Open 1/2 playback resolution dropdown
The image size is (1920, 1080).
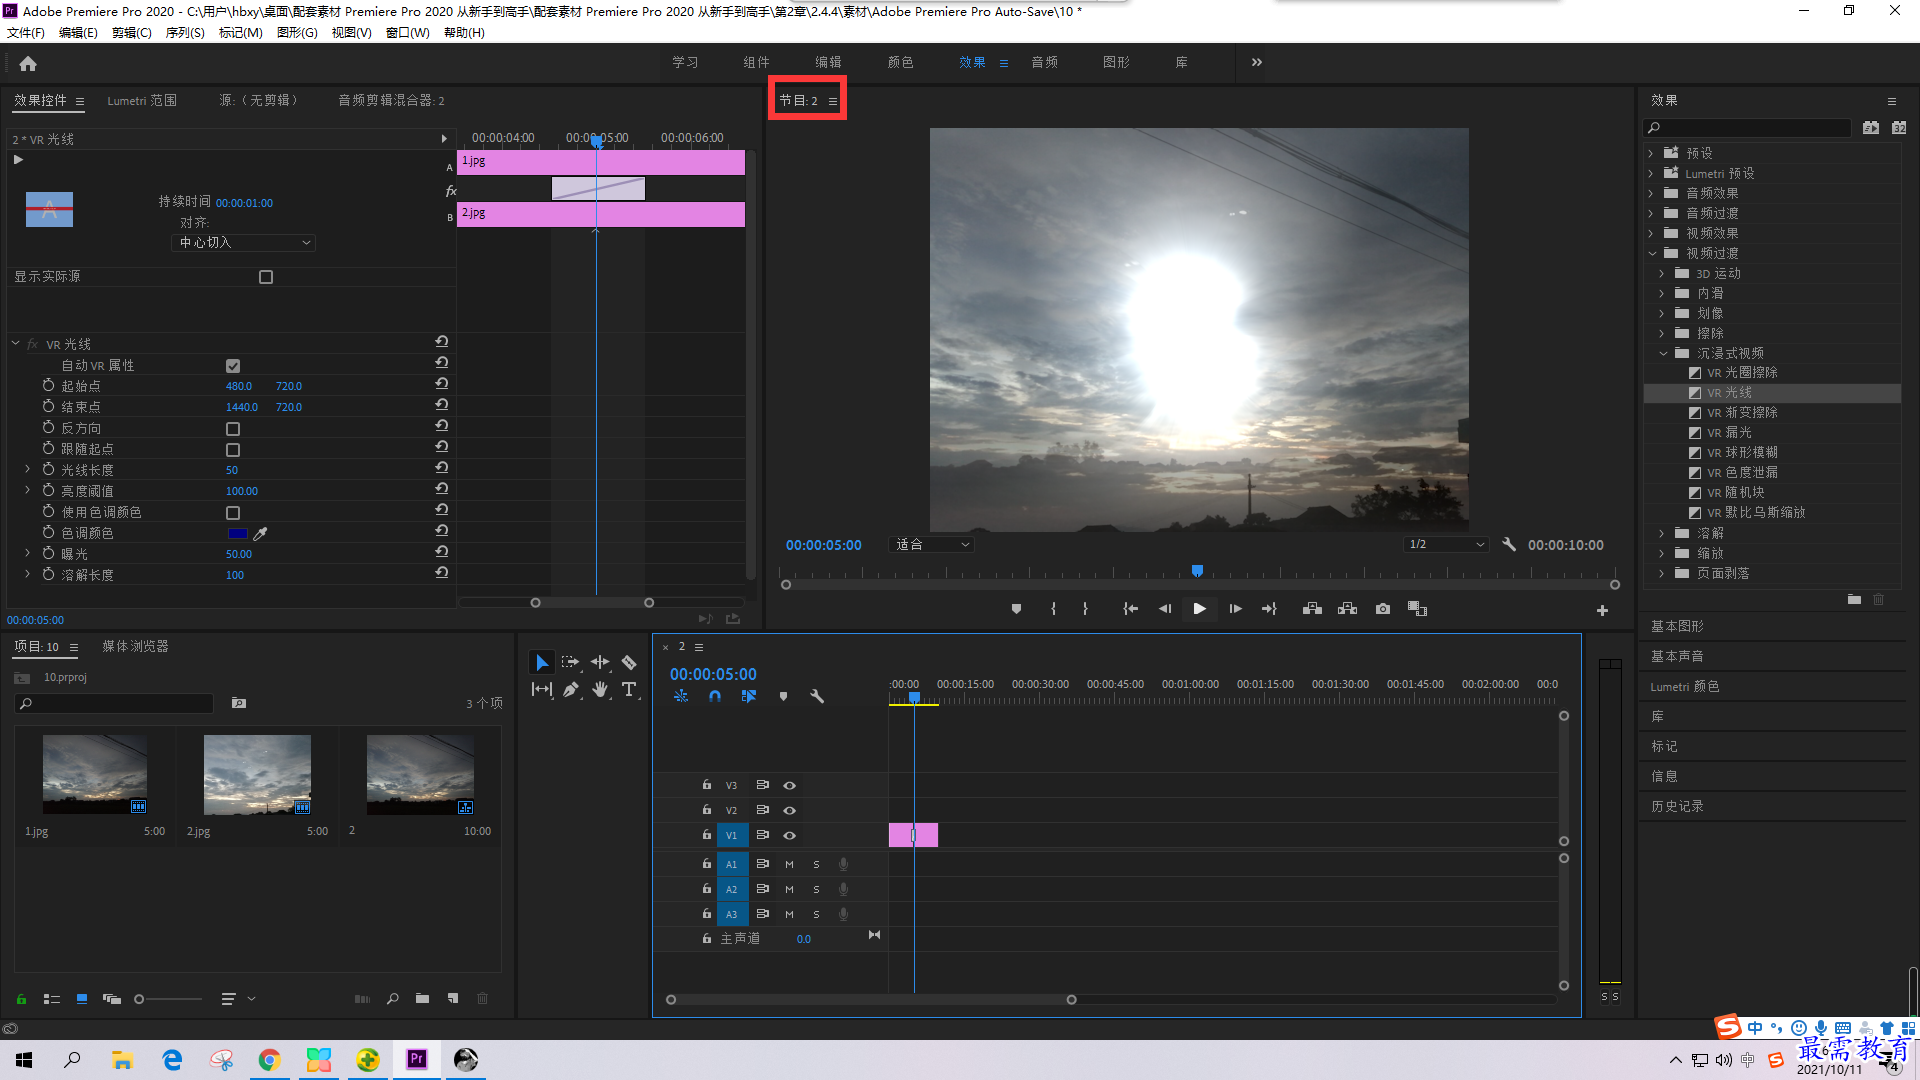pyautogui.click(x=1445, y=544)
